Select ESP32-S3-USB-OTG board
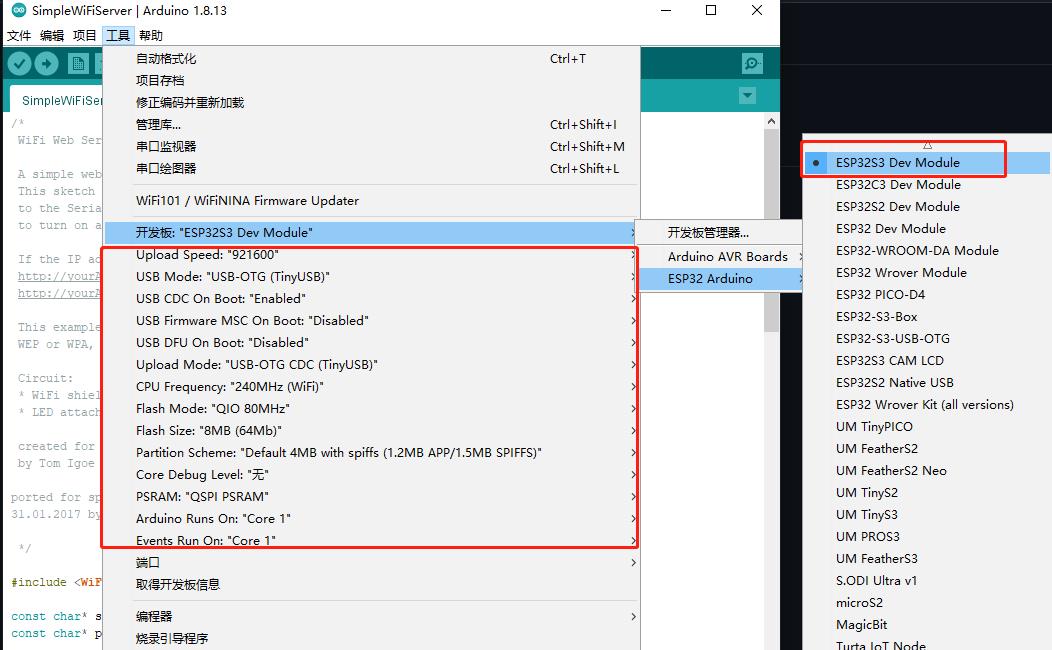This screenshot has width=1052, height=650. 926,339
